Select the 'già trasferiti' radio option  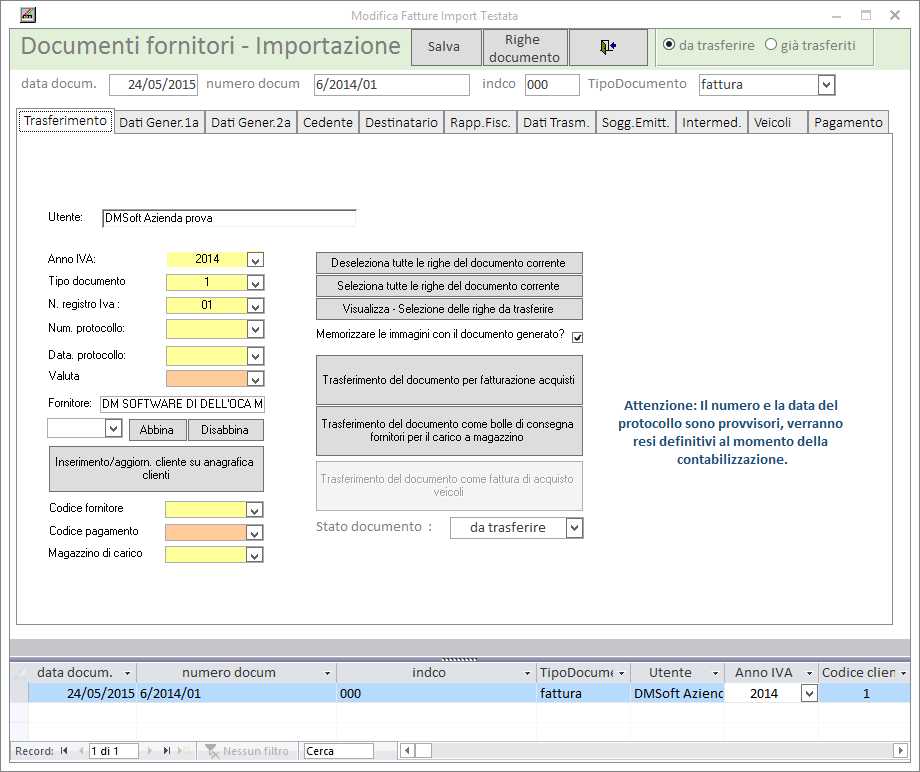(770, 45)
